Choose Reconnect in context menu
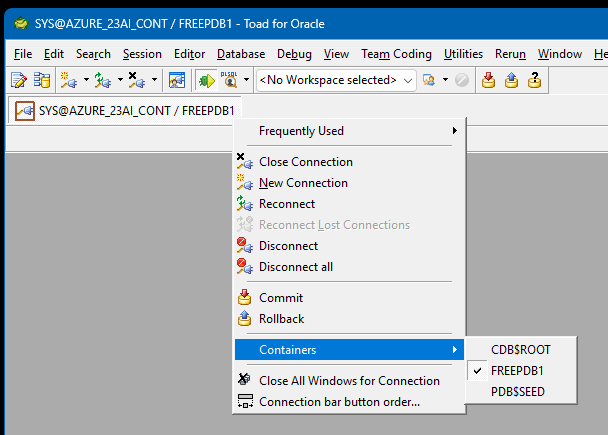This screenshot has height=435, width=608. (349, 204)
